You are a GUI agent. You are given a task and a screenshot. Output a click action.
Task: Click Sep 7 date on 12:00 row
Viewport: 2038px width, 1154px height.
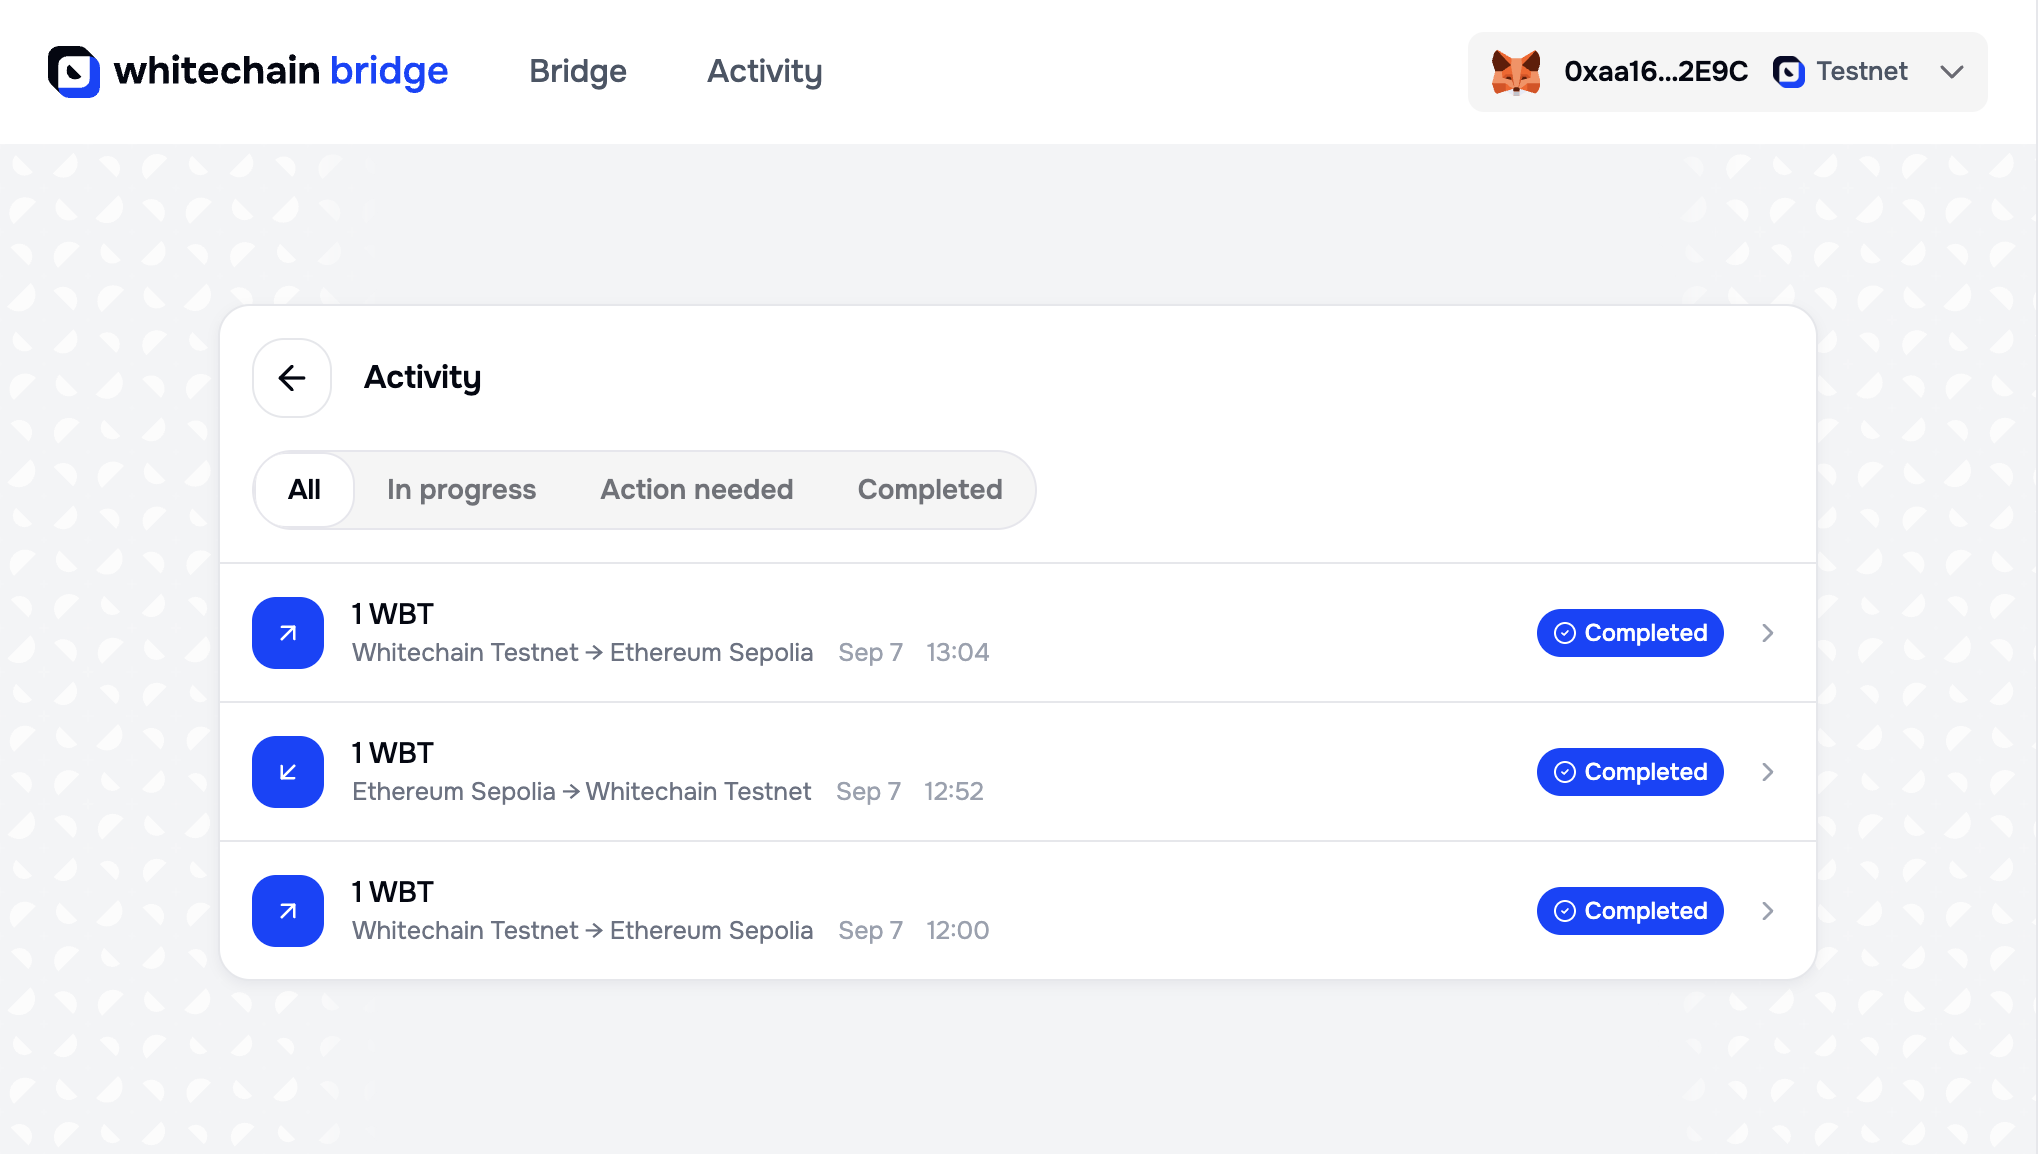(x=870, y=931)
